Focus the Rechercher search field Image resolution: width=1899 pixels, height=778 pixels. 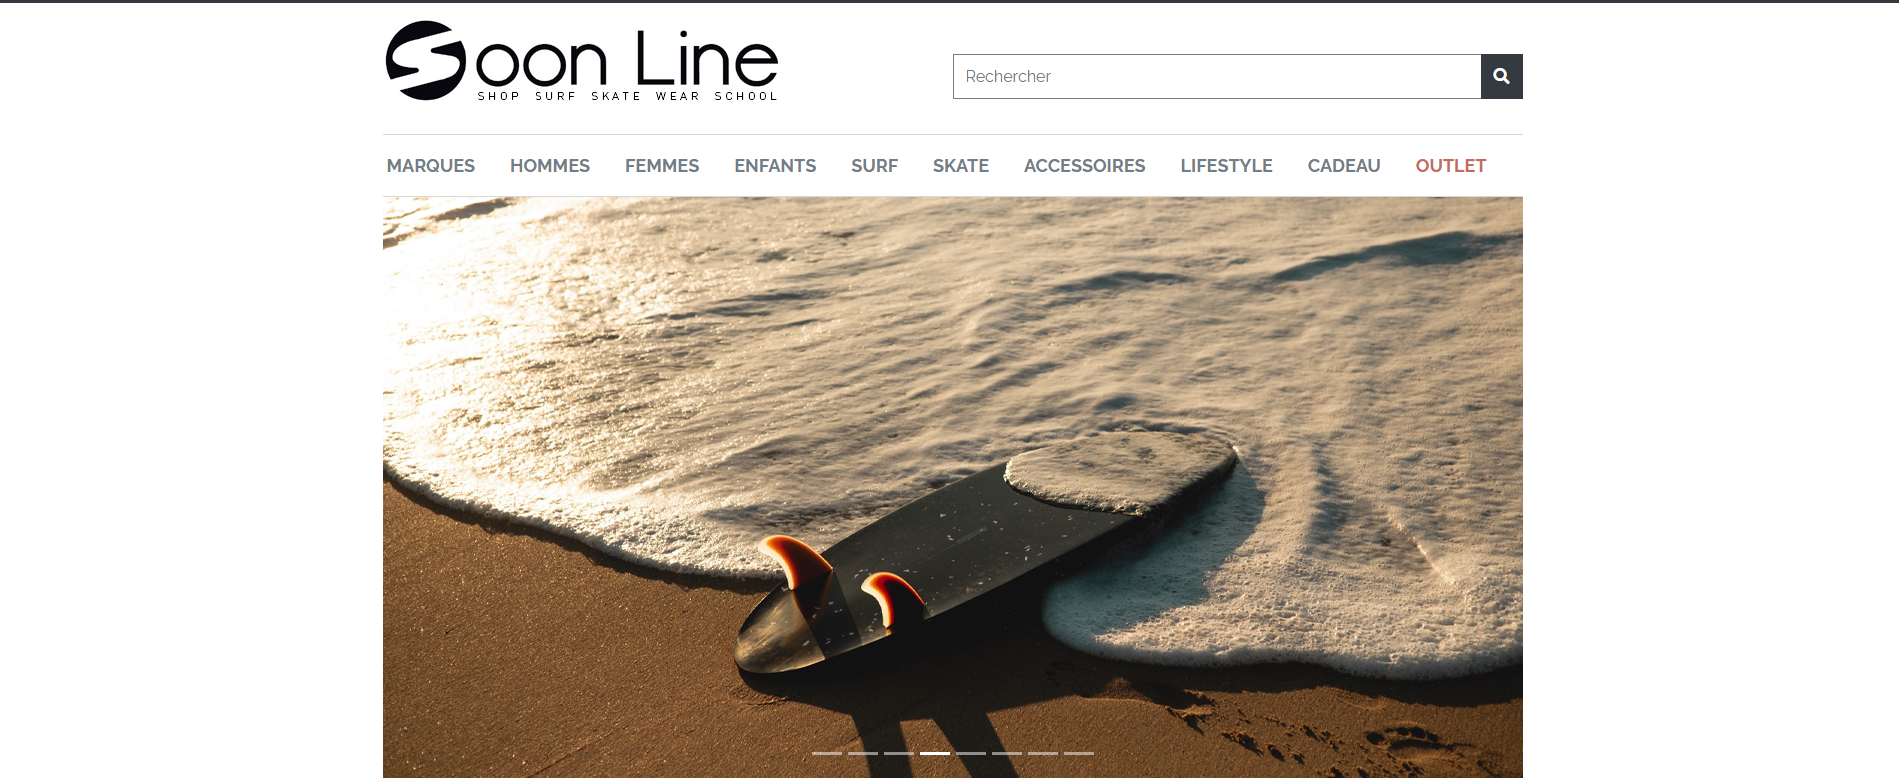(1217, 76)
